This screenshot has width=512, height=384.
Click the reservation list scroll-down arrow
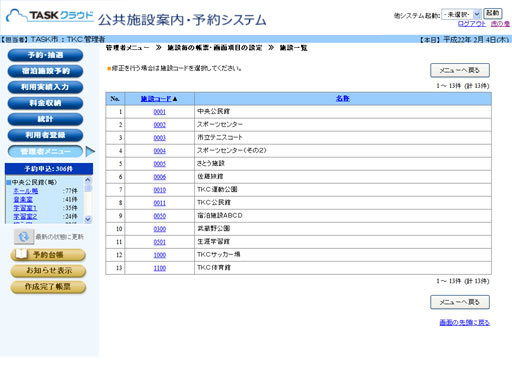(x=88, y=219)
